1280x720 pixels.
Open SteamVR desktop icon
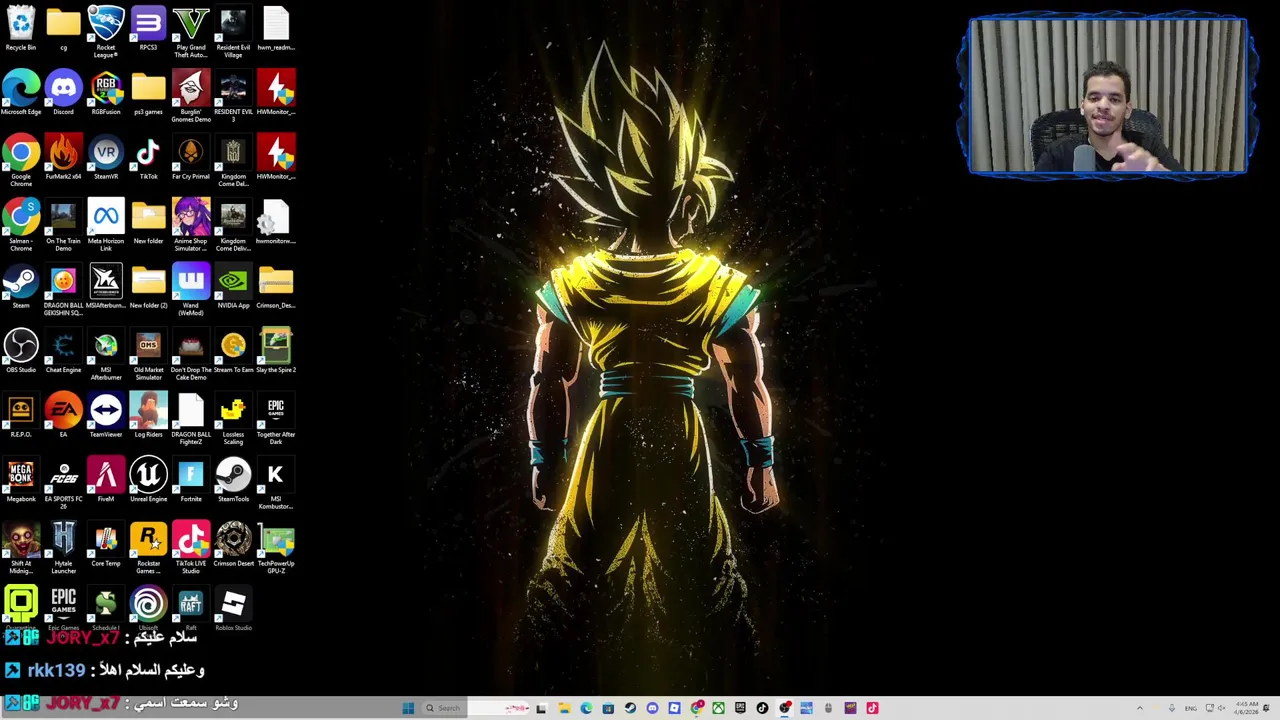point(106,158)
